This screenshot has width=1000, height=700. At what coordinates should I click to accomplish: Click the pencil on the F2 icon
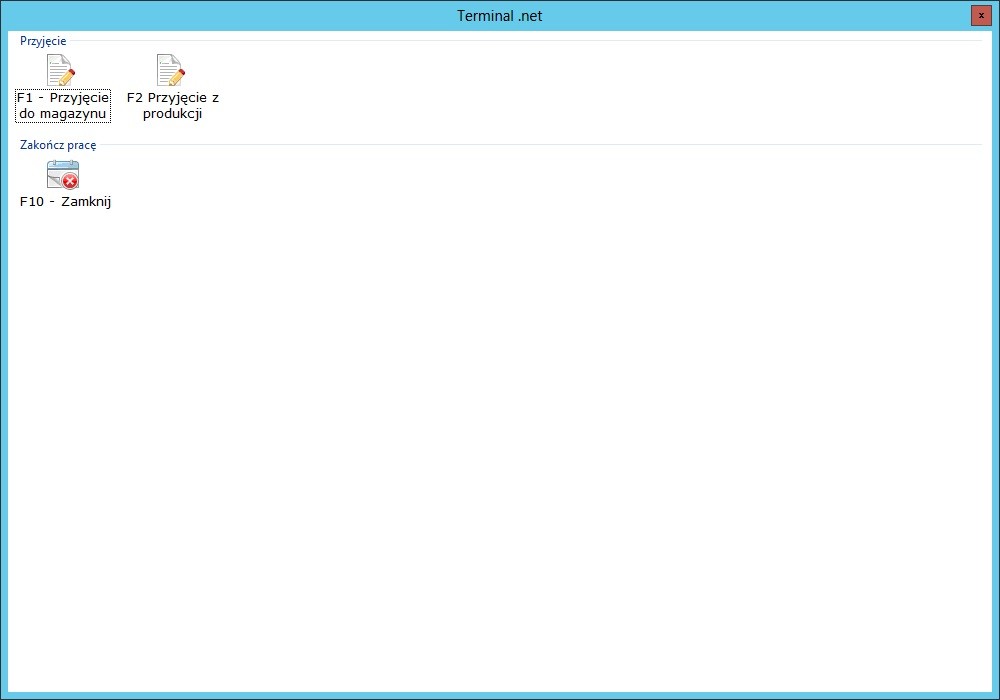point(176,75)
